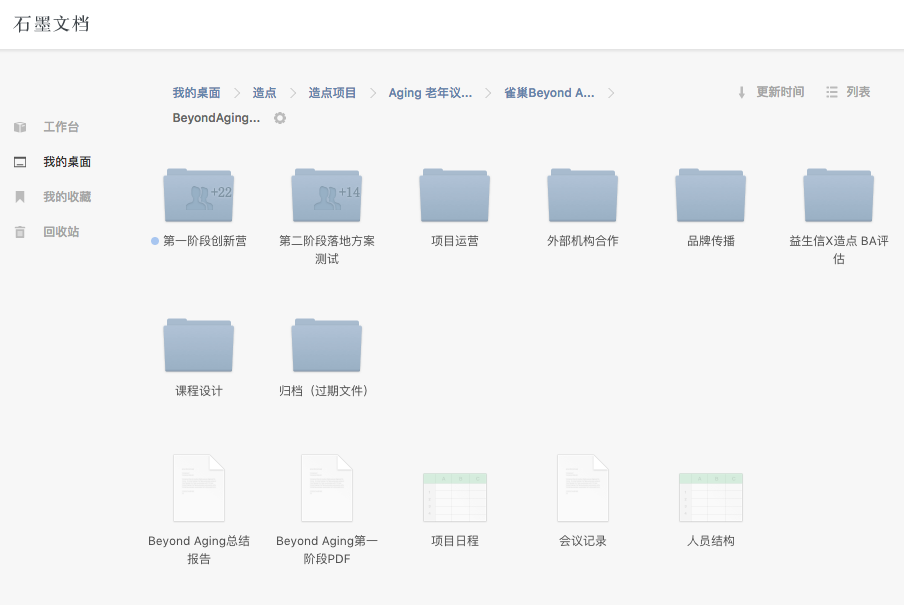Screen dimensions: 904x605
Task: Navigate to 雀巢Beyond A... breadcrumb
Action: (x=549, y=93)
